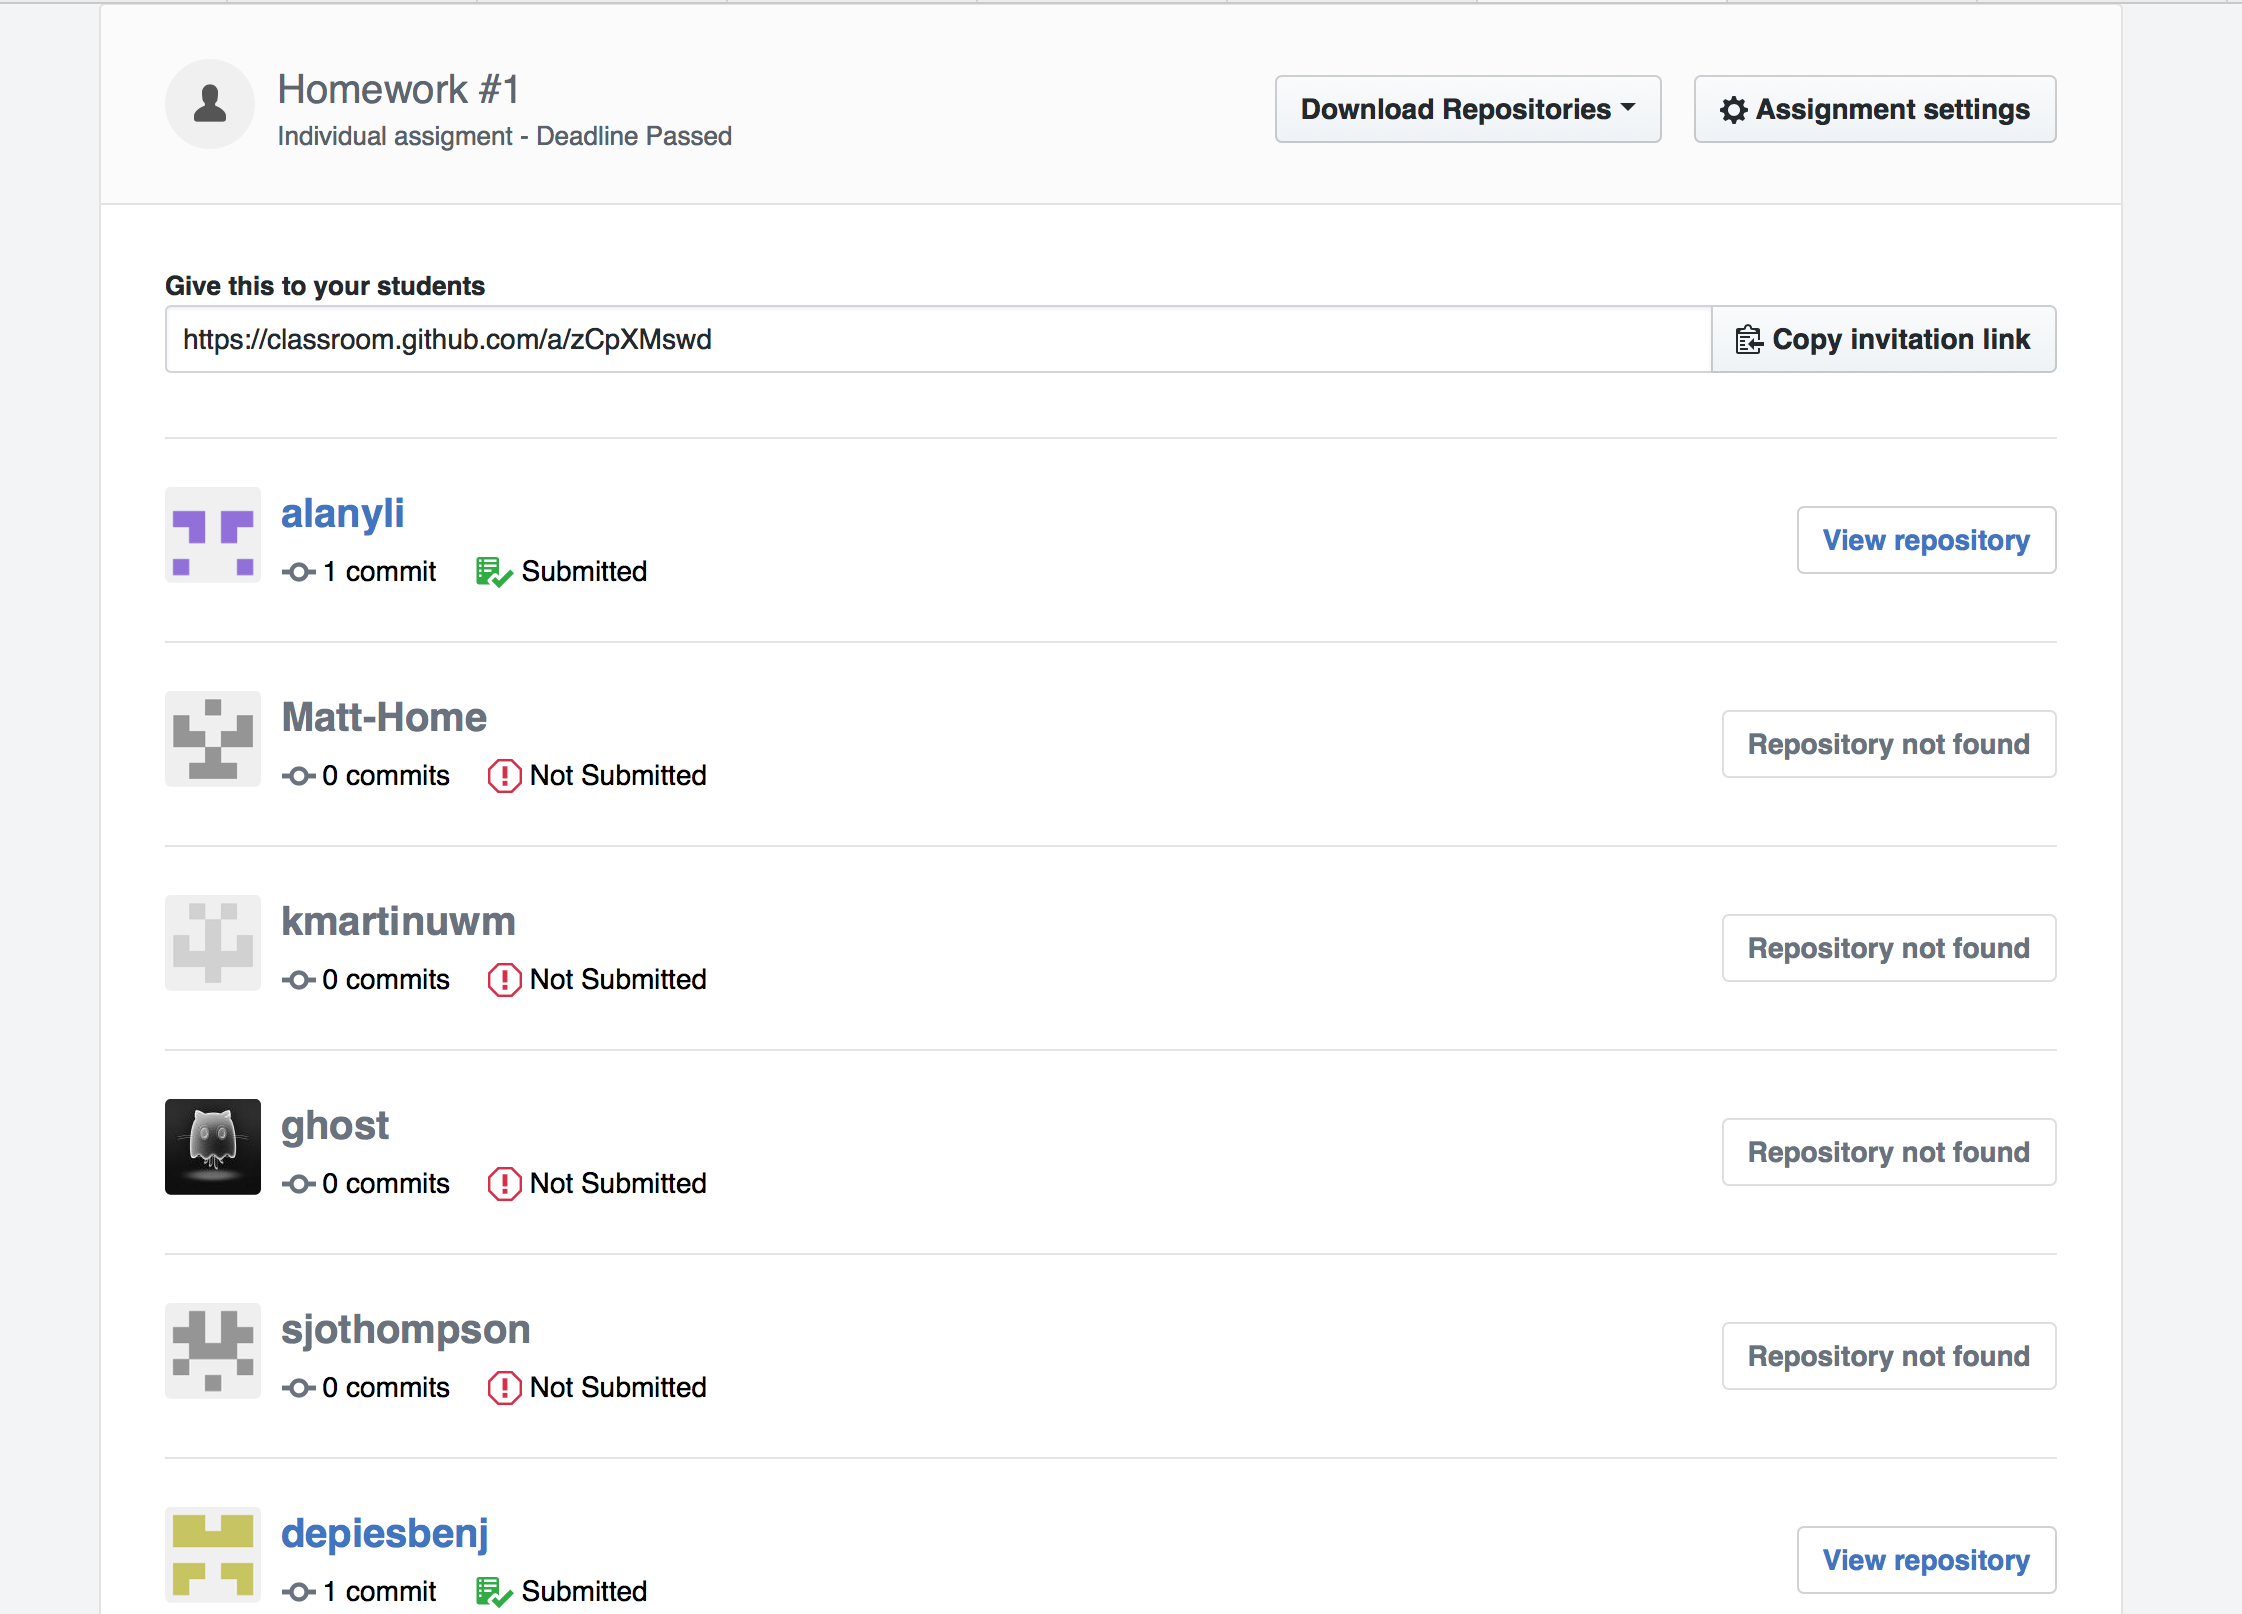Click View repository for depiesbenj
This screenshot has width=2242, height=1614.
[x=1926, y=1560]
